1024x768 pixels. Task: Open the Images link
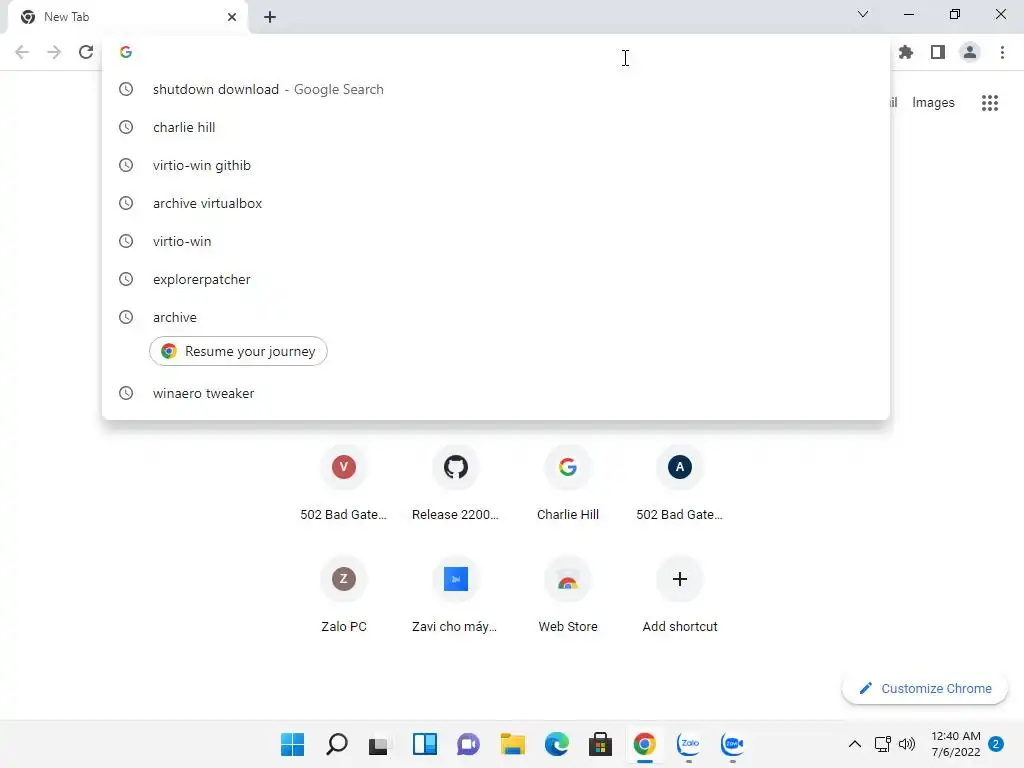click(933, 103)
